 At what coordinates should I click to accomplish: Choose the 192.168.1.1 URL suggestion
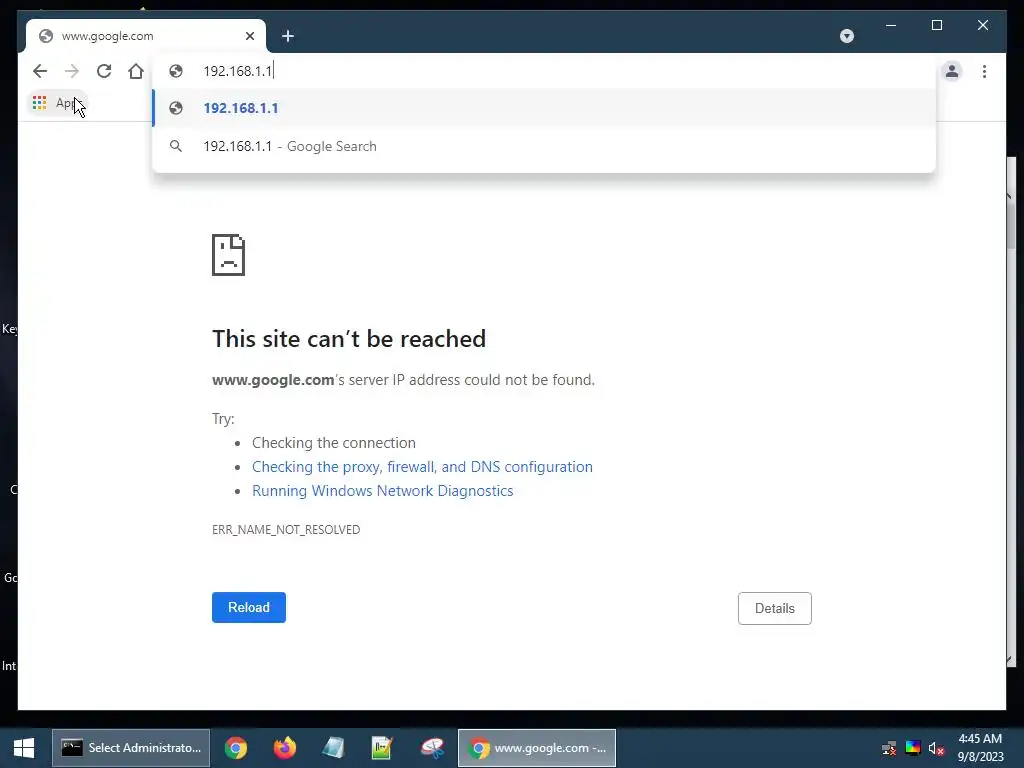[x=544, y=108]
